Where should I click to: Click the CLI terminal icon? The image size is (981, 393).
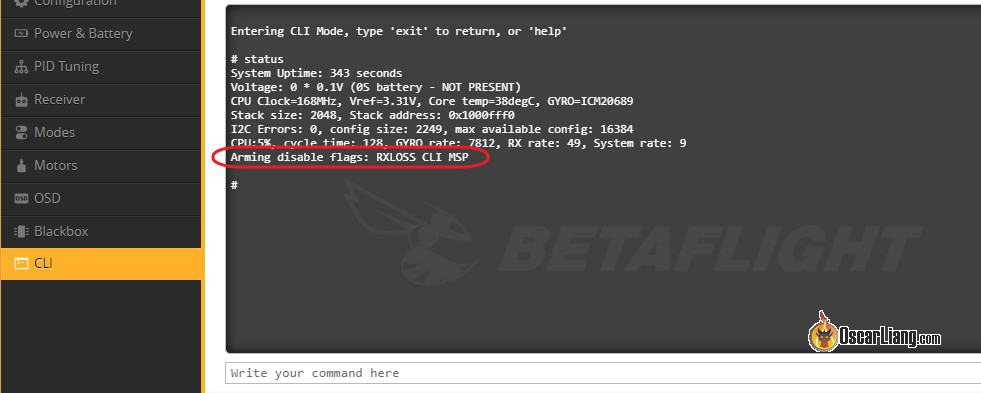(x=21, y=264)
